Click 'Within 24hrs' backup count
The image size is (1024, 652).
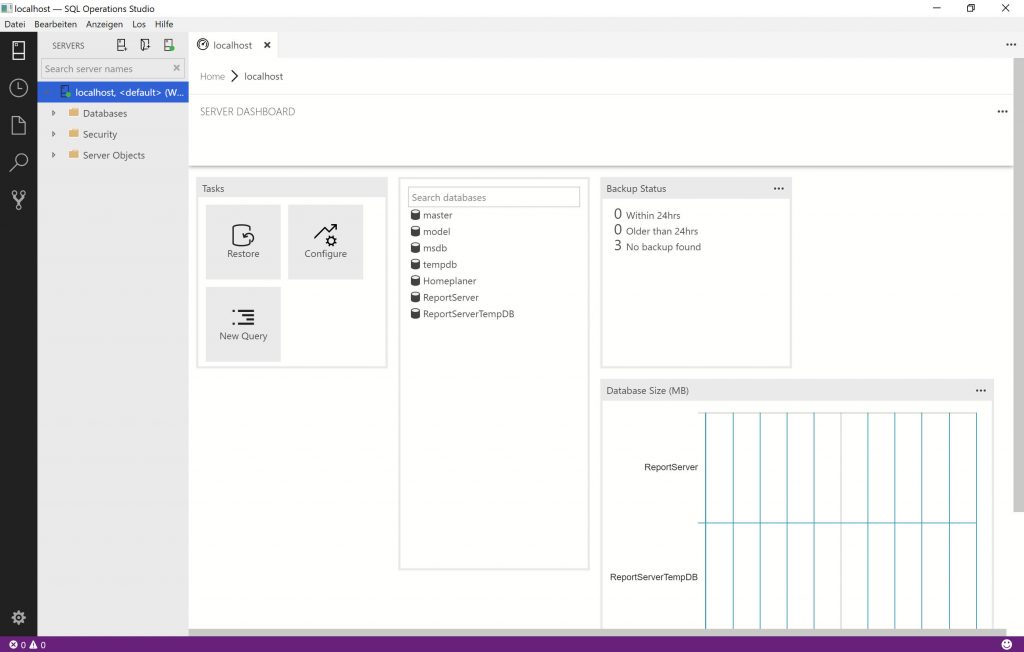click(x=618, y=214)
